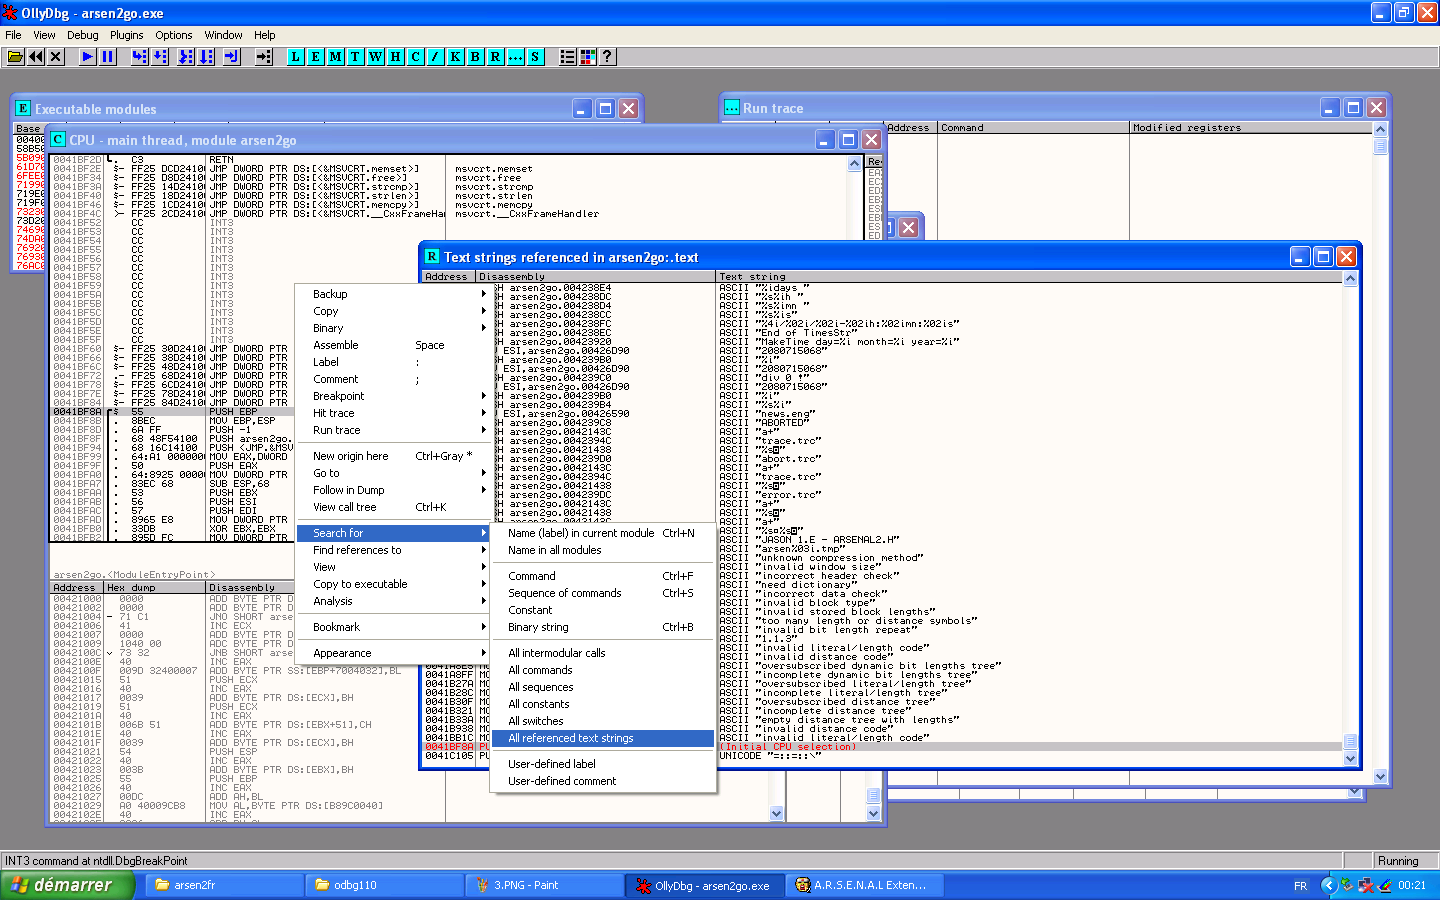Open Threads window with T icon

click(356, 57)
